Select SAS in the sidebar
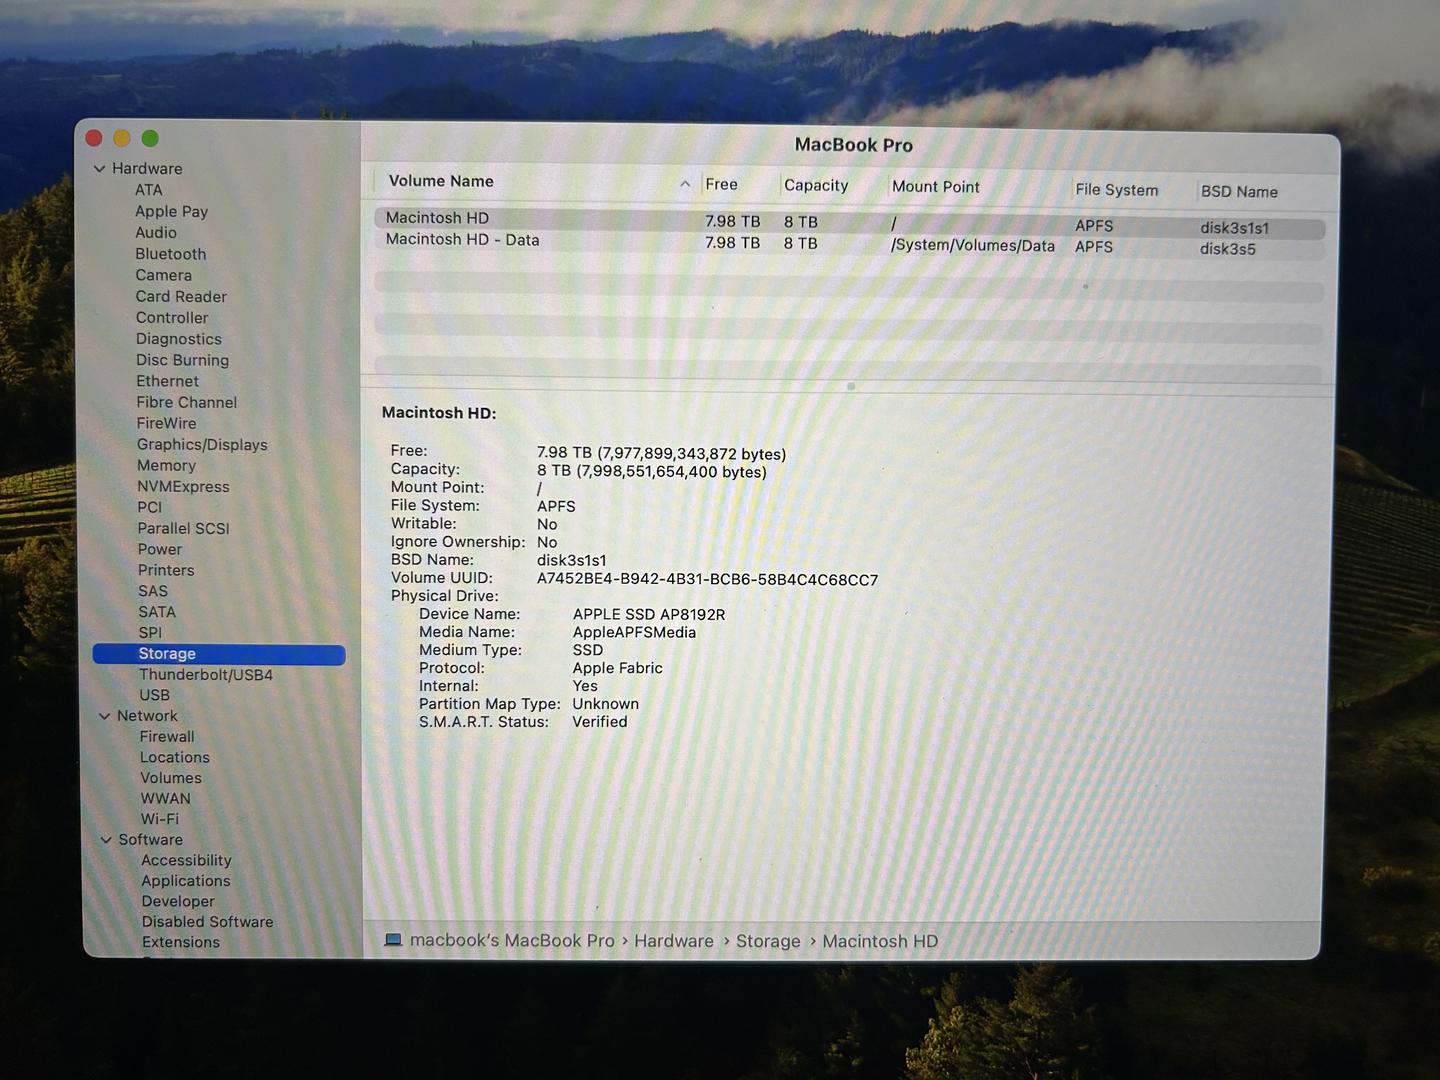Screen dimensions: 1440x1080 153,591
